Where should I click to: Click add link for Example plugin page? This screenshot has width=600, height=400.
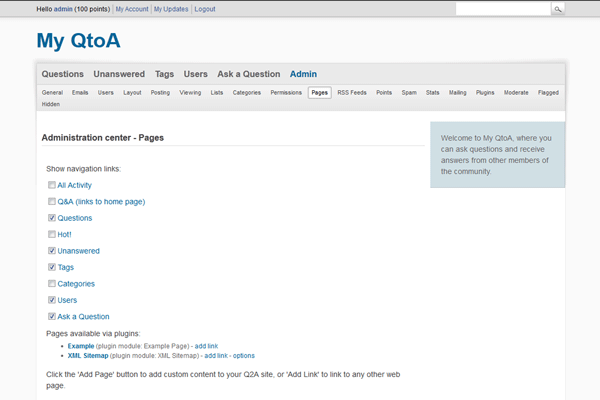pyautogui.click(x=206, y=345)
